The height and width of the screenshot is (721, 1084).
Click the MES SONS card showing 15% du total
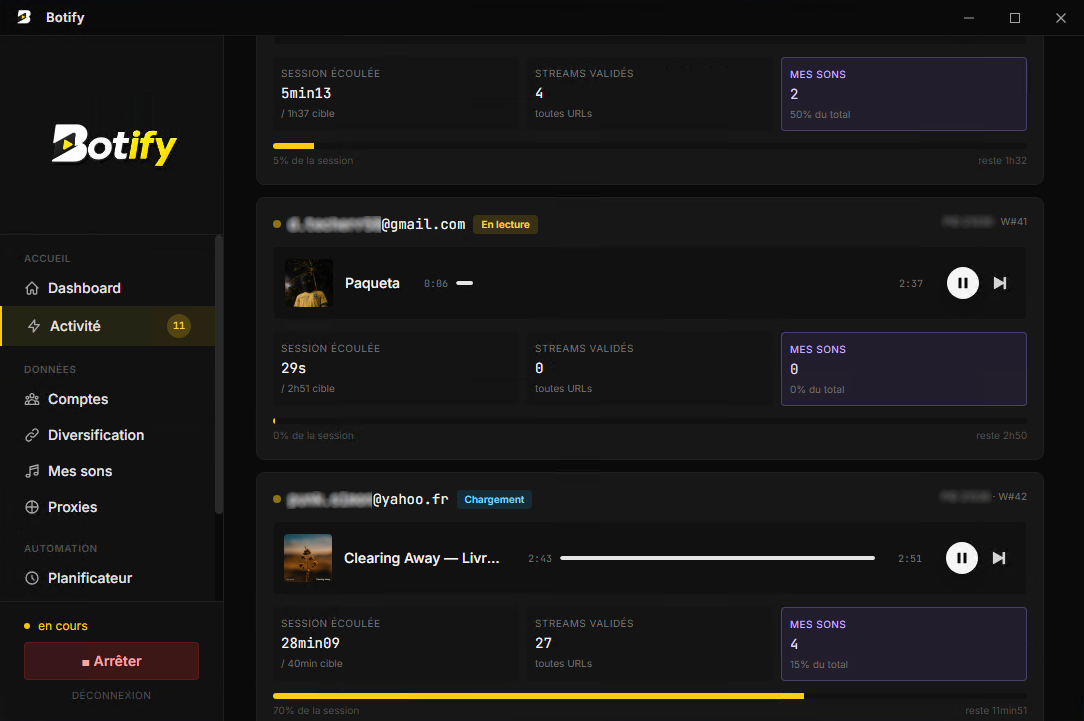[904, 644]
